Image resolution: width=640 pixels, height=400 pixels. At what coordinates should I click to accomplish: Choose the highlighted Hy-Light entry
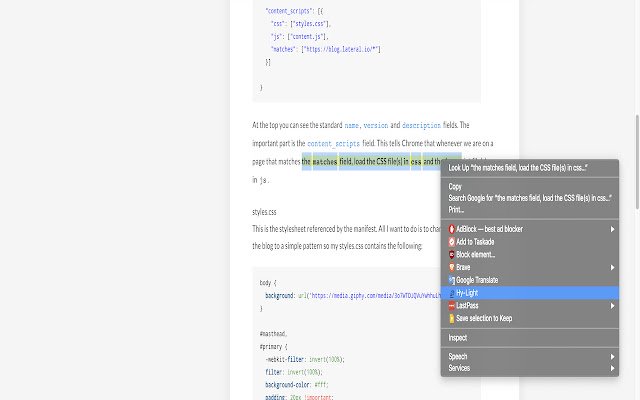coord(530,293)
